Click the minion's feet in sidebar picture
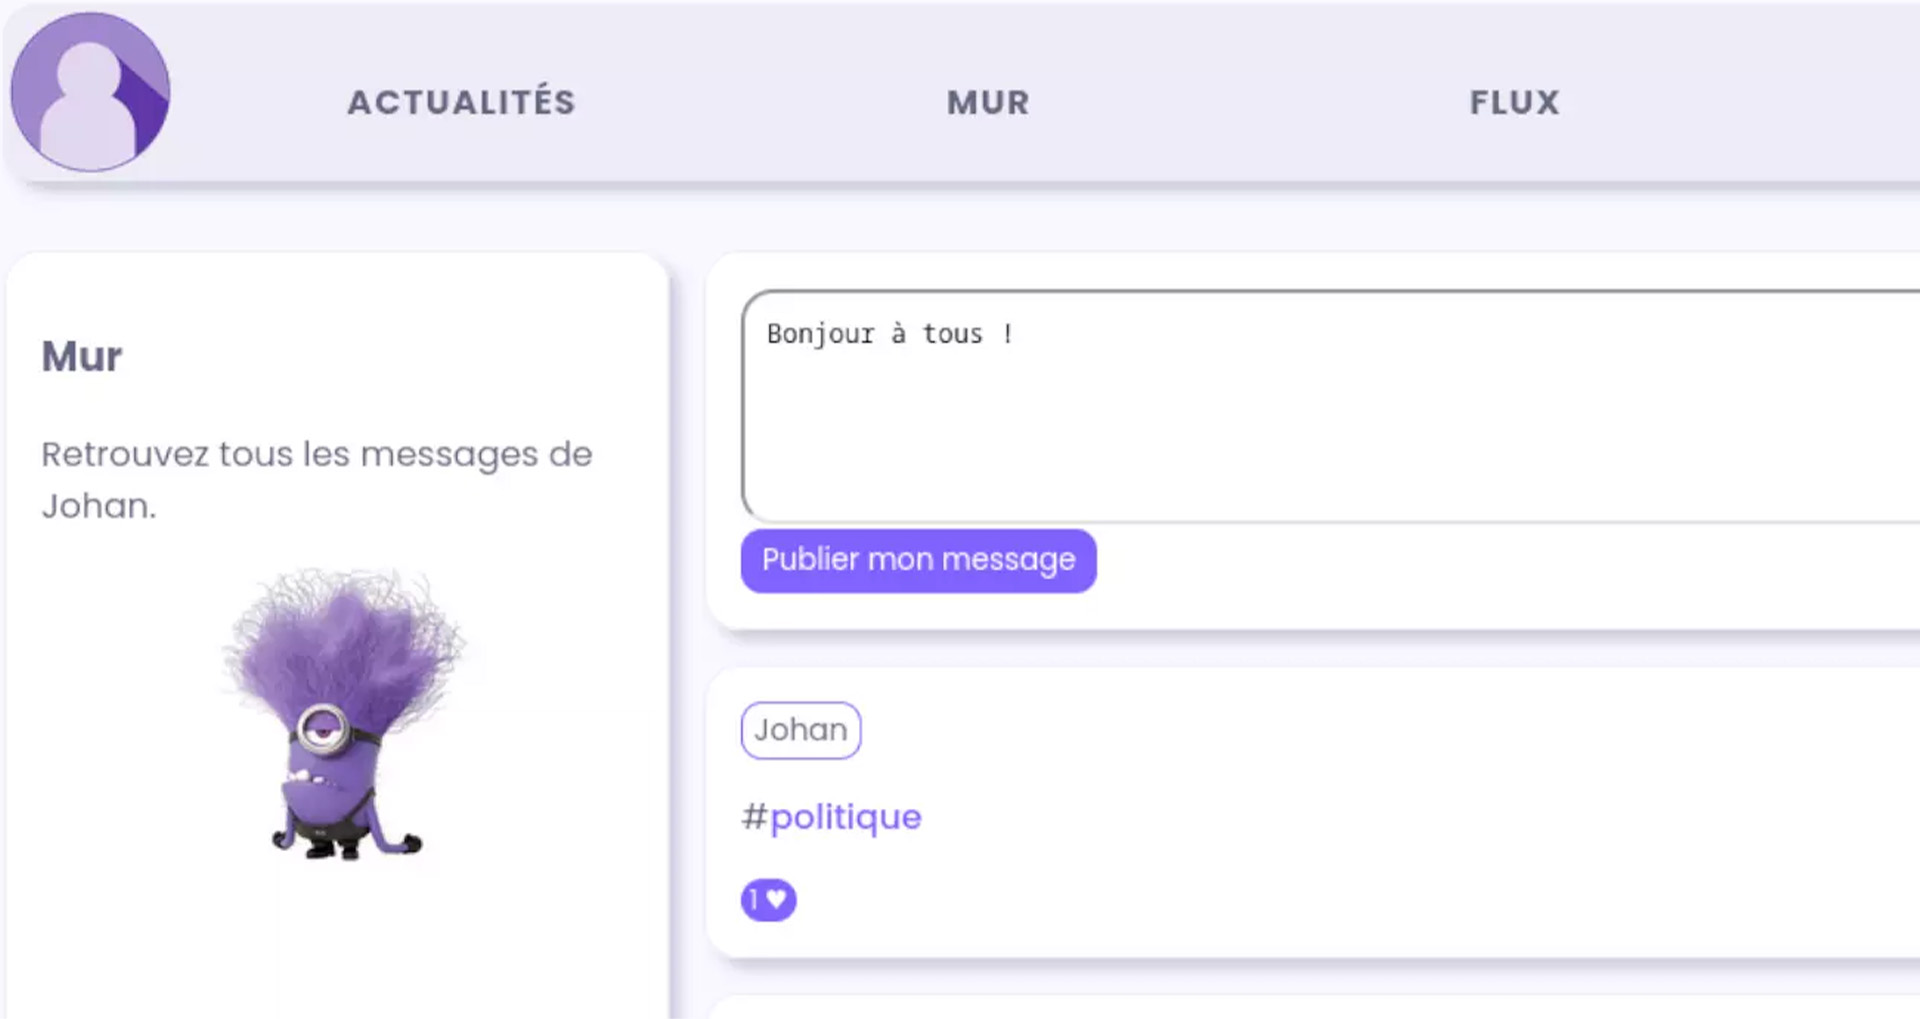 [335, 850]
